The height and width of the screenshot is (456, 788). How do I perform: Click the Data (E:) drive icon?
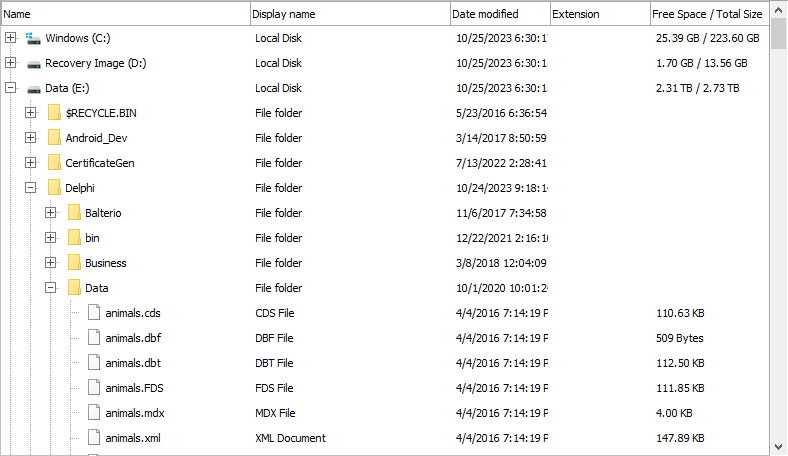[x=34, y=89]
